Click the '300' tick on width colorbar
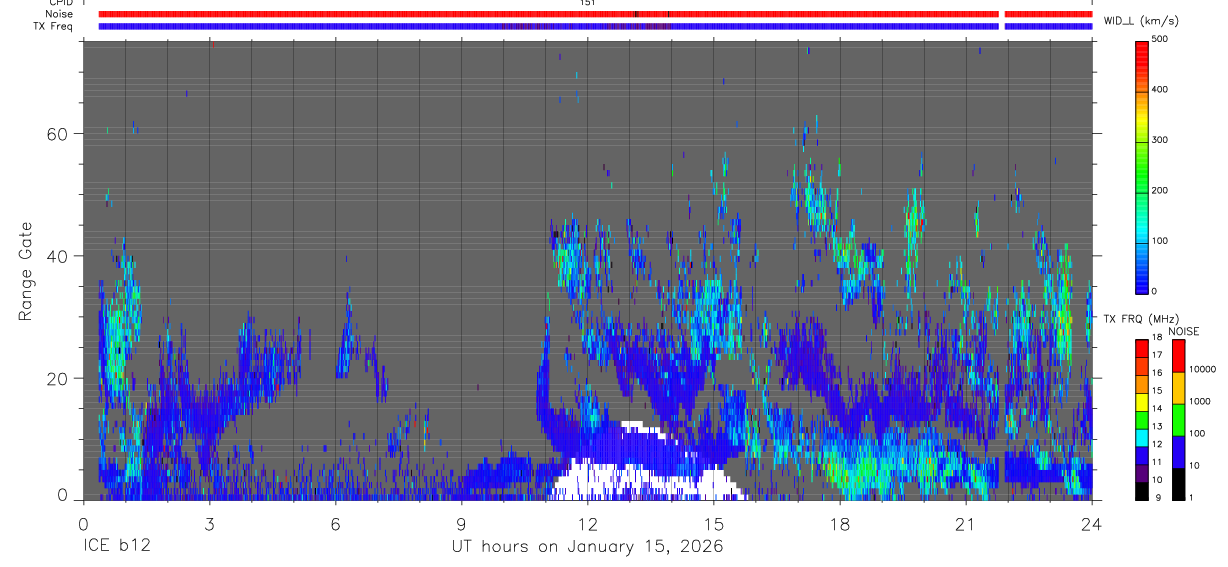 point(1160,140)
